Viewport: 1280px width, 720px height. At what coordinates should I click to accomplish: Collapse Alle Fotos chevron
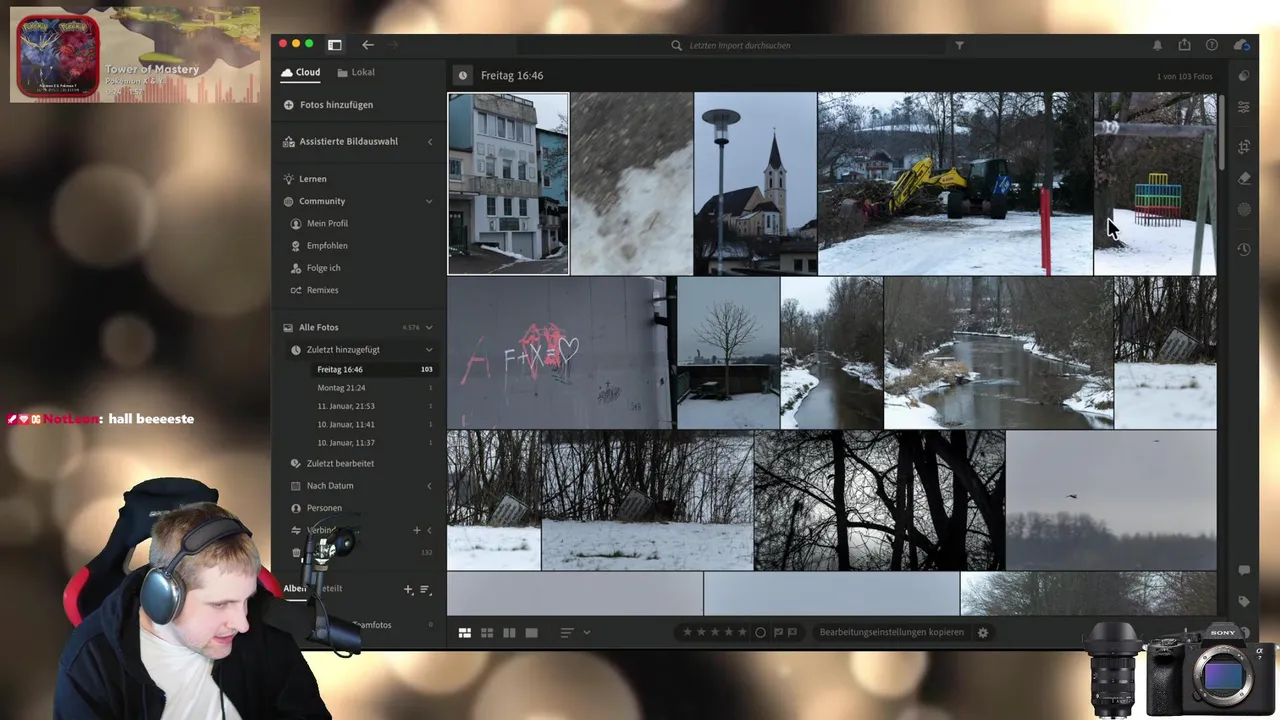429,327
